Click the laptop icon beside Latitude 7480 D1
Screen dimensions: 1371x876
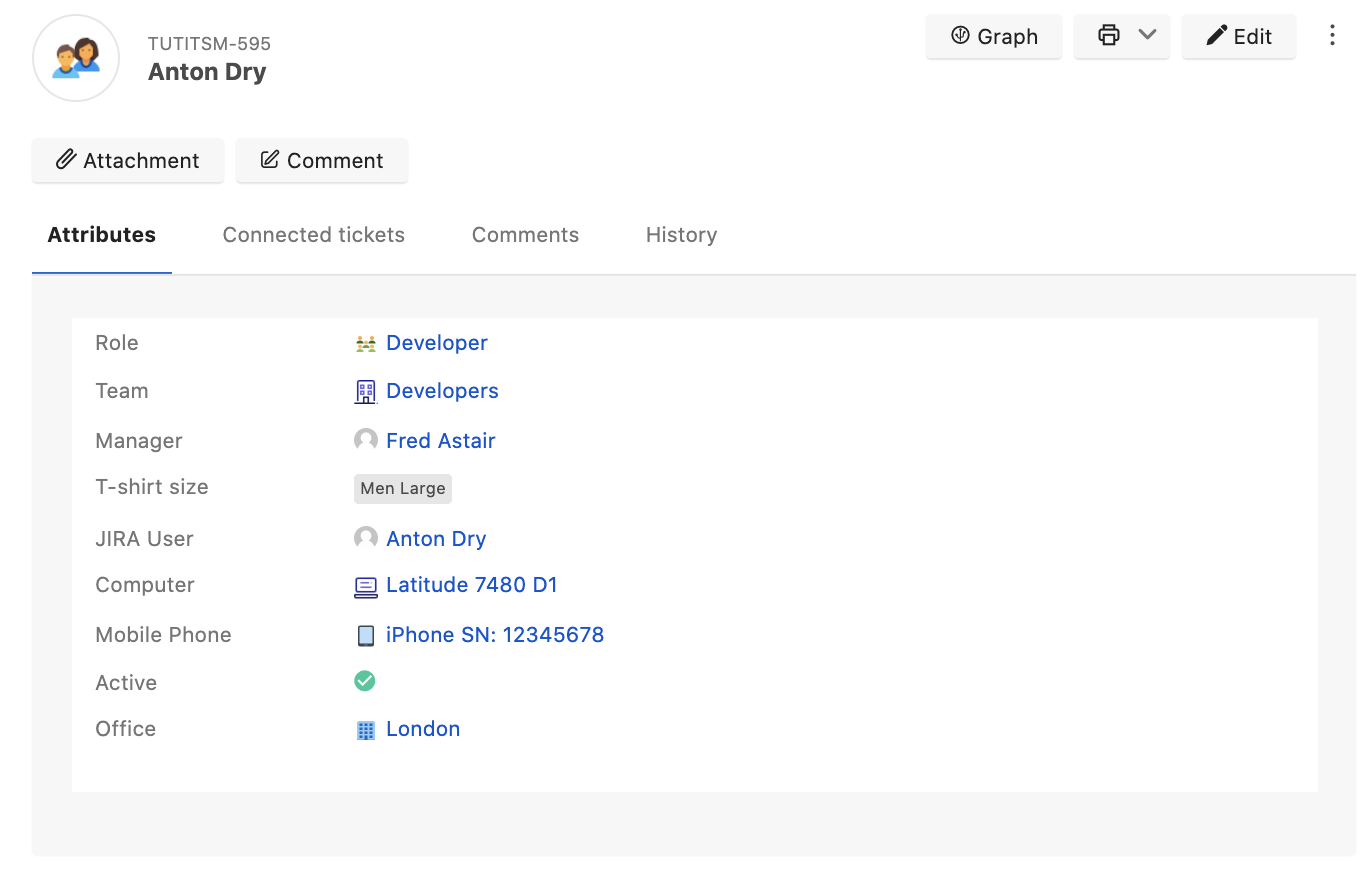point(365,587)
